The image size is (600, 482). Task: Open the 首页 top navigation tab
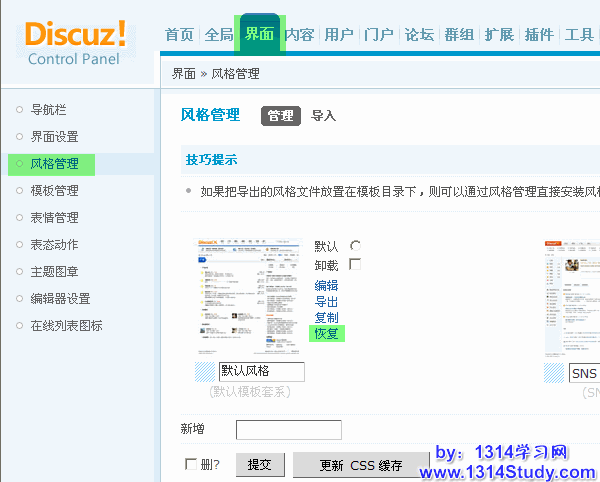(x=179, y=35)
